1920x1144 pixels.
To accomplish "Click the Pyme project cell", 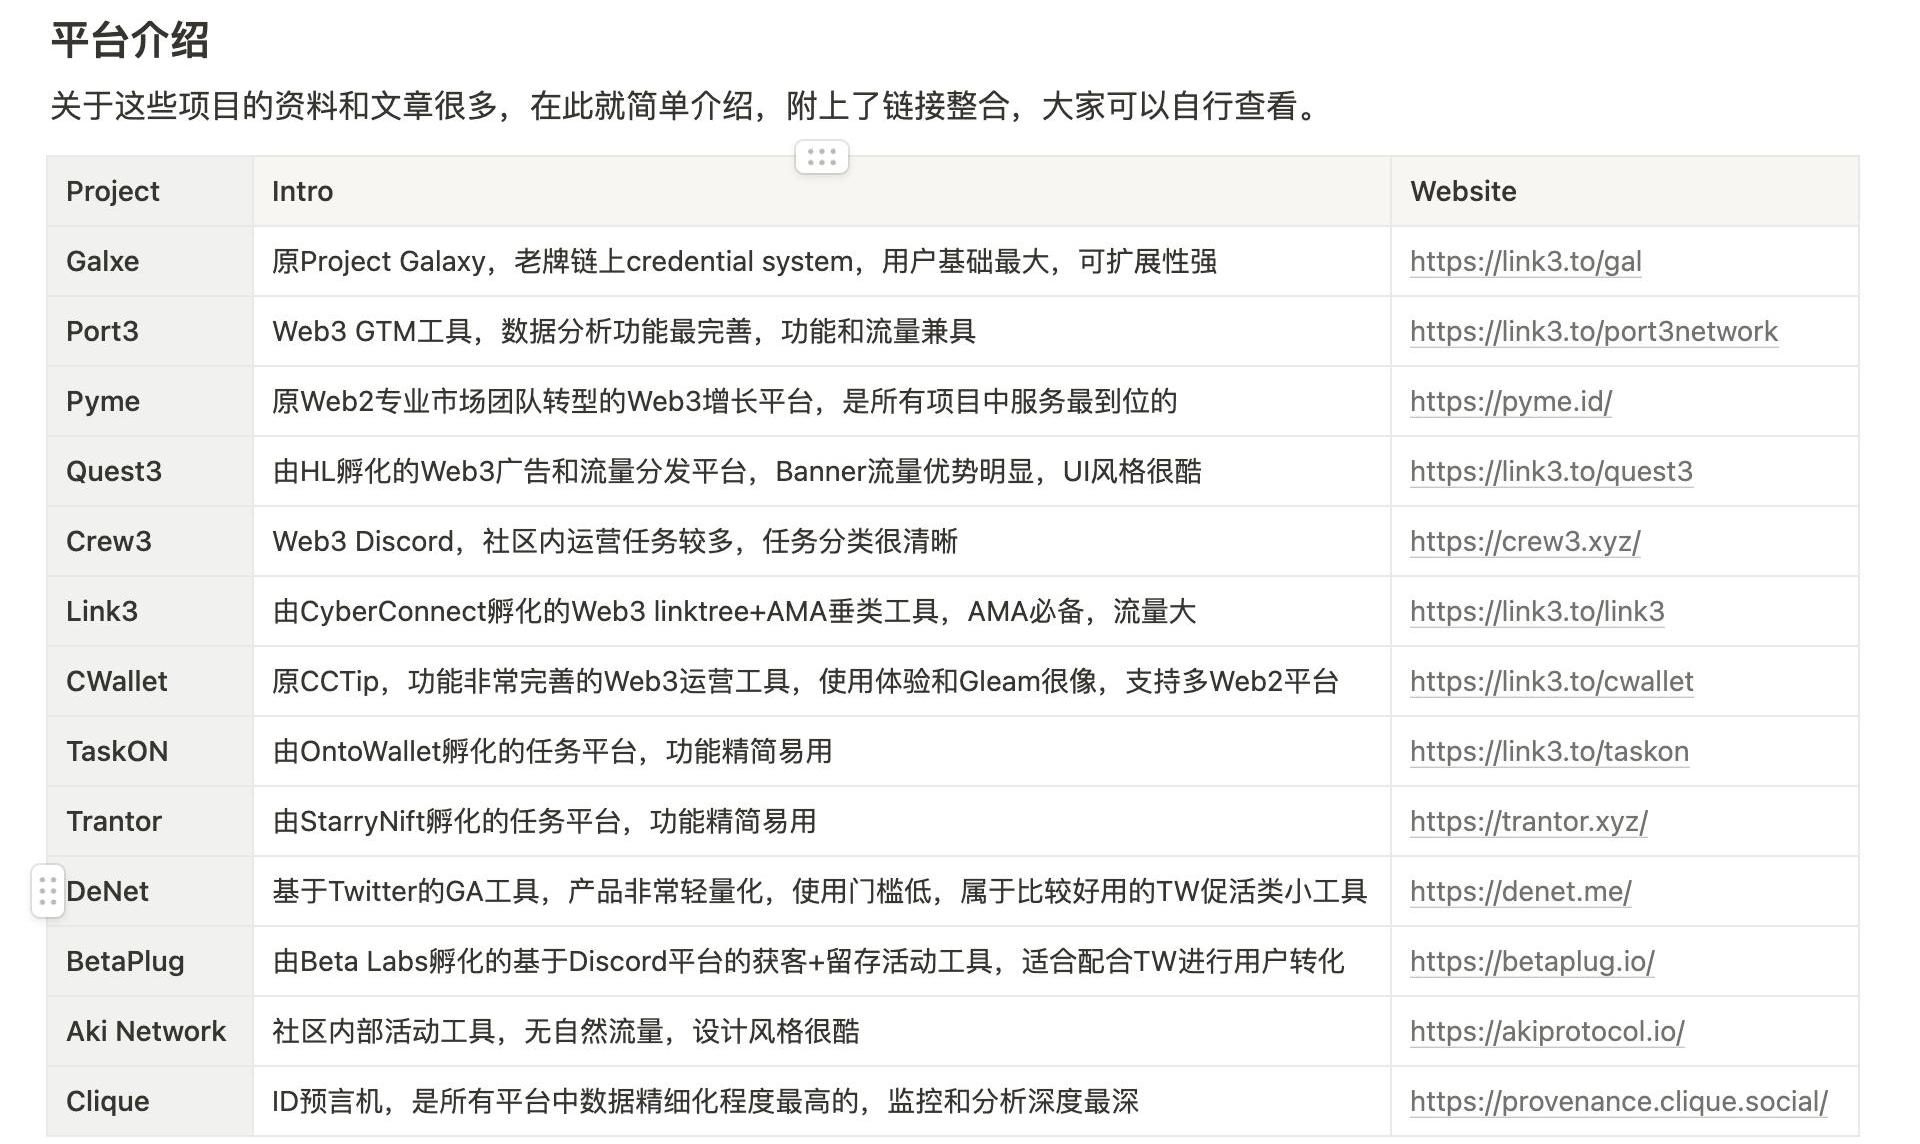I will (x=150, y=401).
